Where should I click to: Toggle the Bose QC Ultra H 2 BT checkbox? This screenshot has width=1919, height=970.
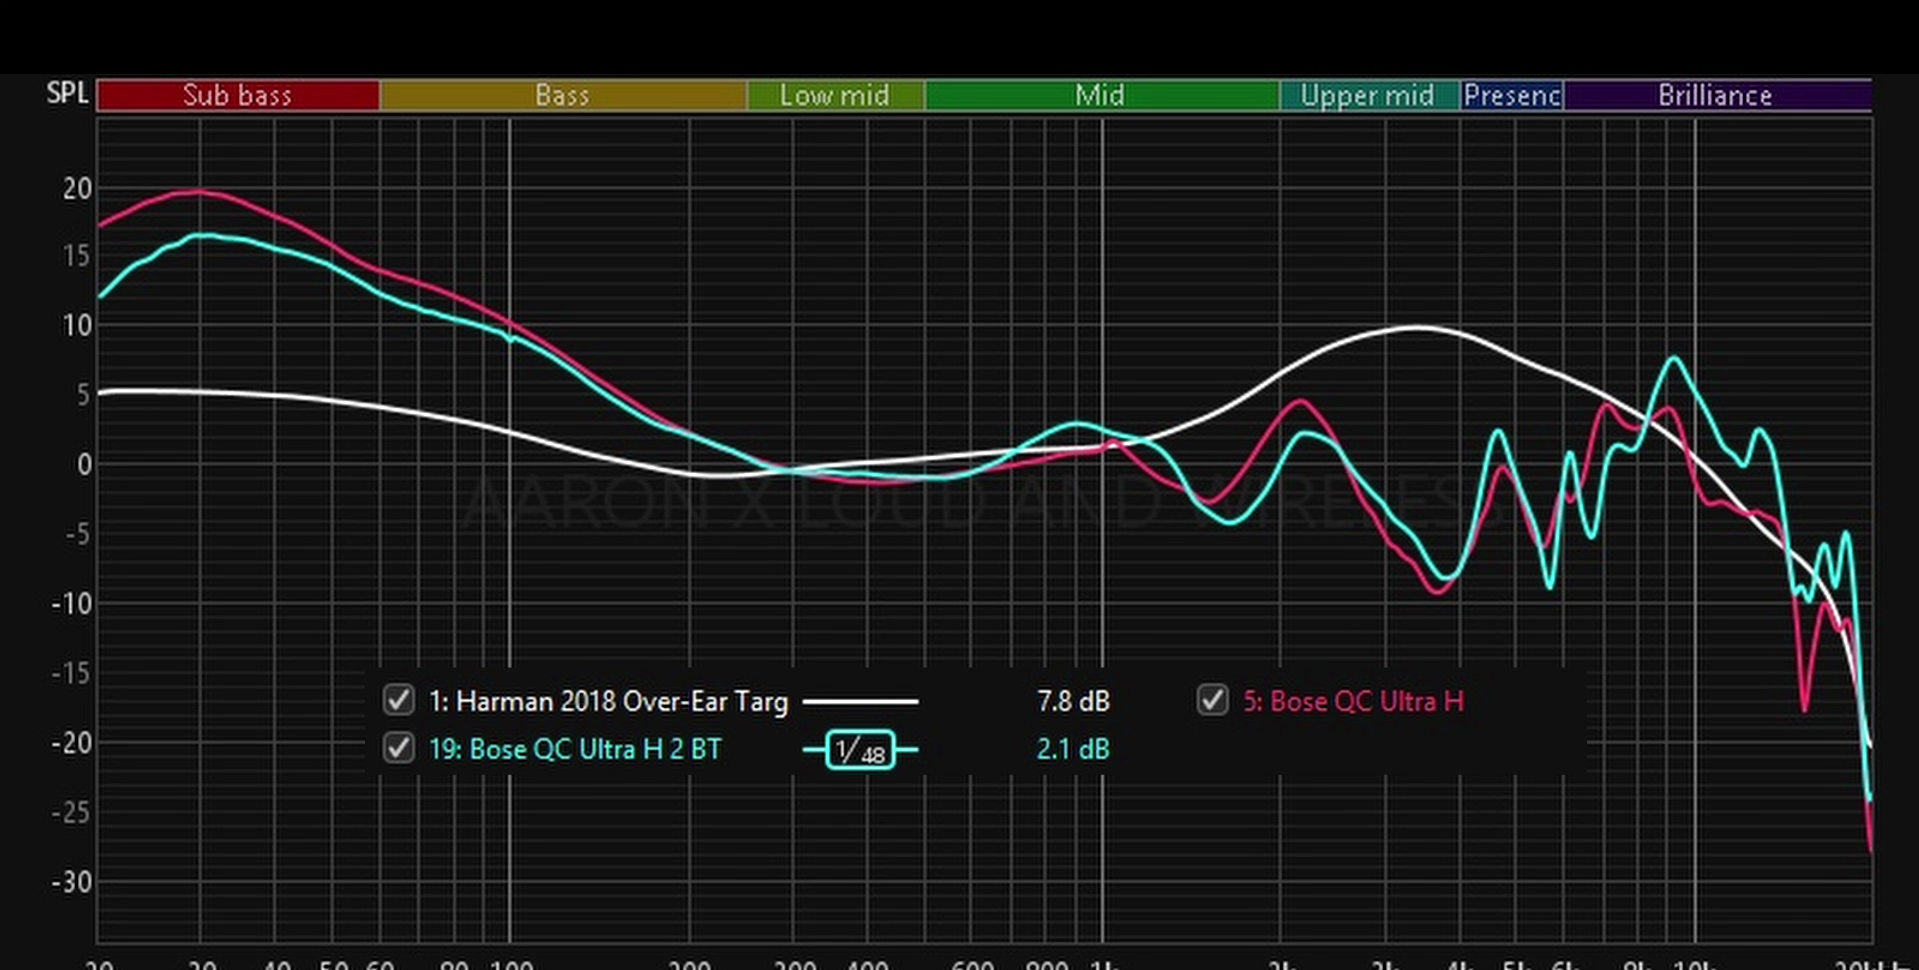point(398,748)
